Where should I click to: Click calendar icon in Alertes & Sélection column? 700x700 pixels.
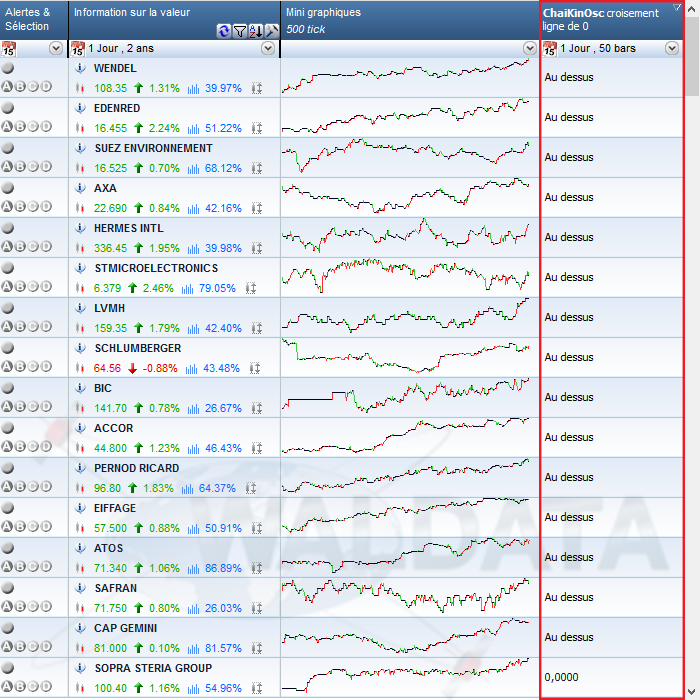8,49
